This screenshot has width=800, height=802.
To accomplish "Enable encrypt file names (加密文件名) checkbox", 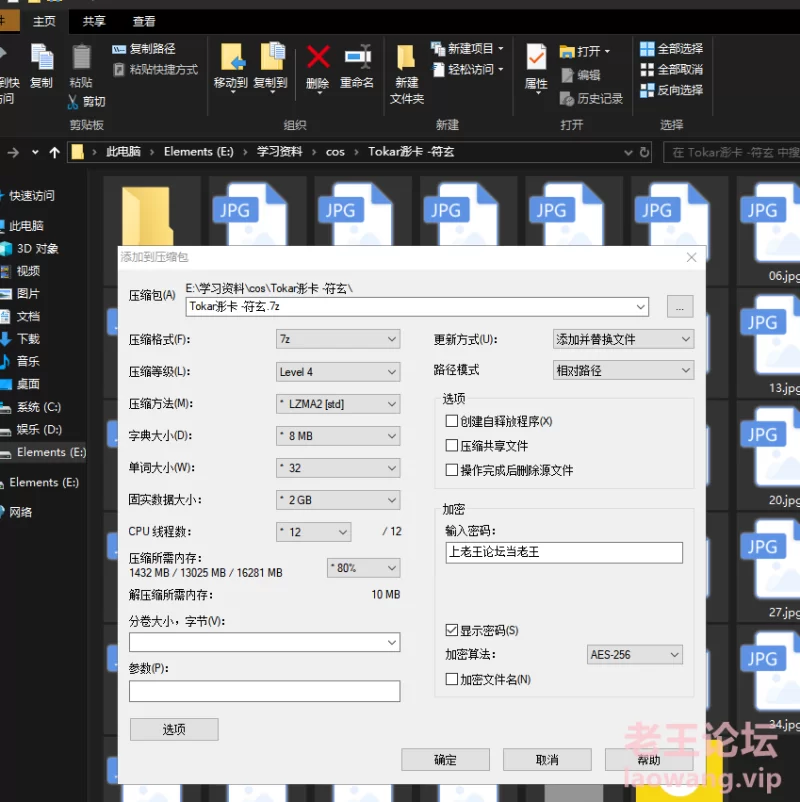I will click(452, 680).
